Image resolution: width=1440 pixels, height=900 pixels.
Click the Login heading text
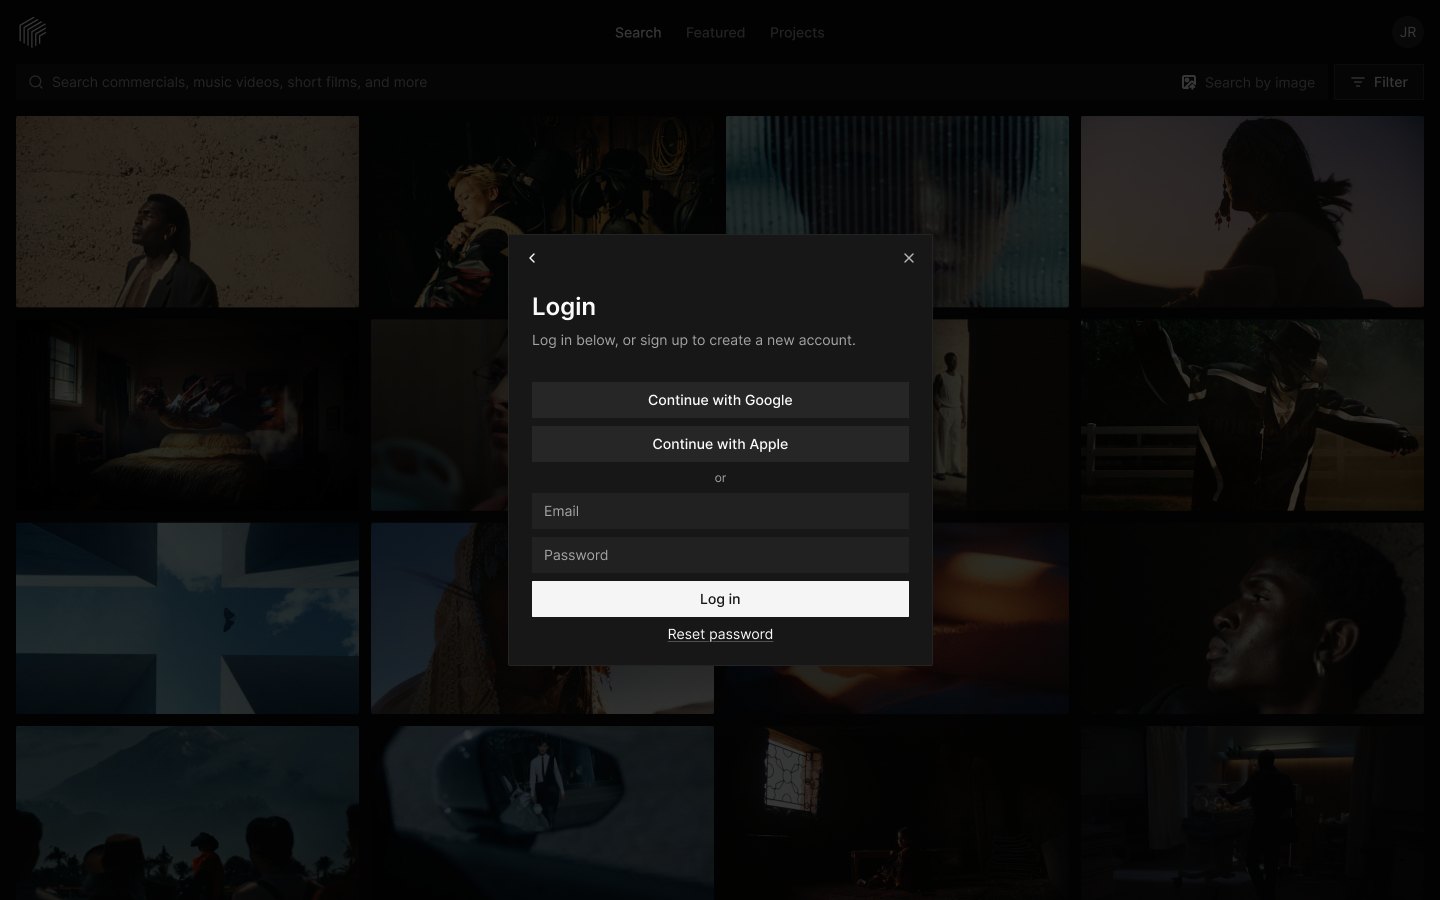click(x=564, y=307)
